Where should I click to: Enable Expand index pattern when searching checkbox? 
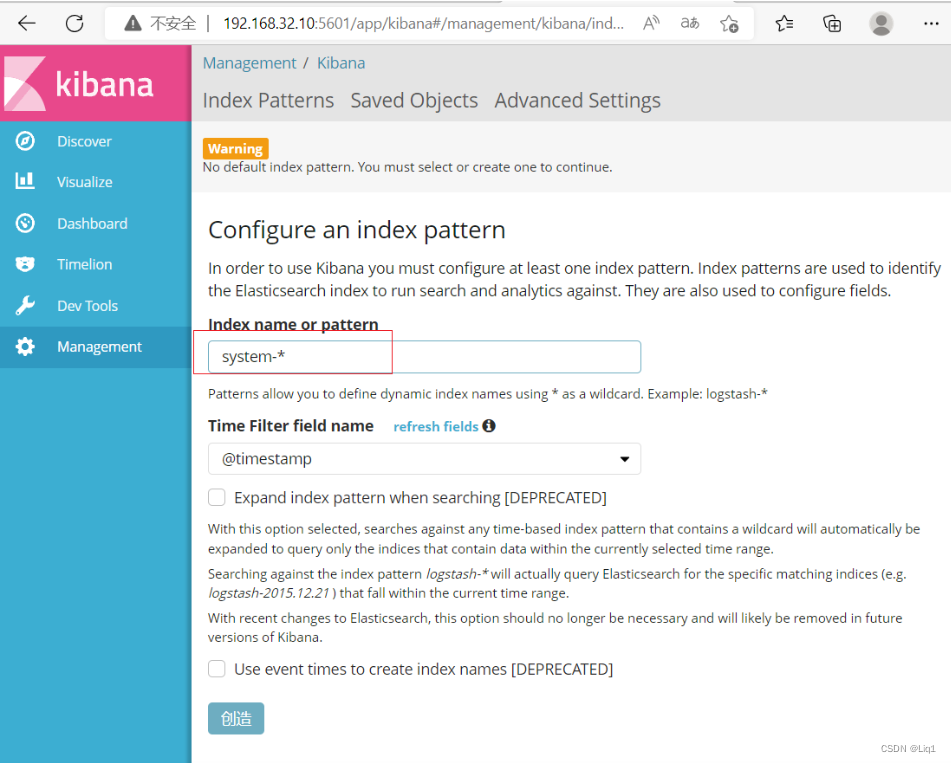point(217,497)
